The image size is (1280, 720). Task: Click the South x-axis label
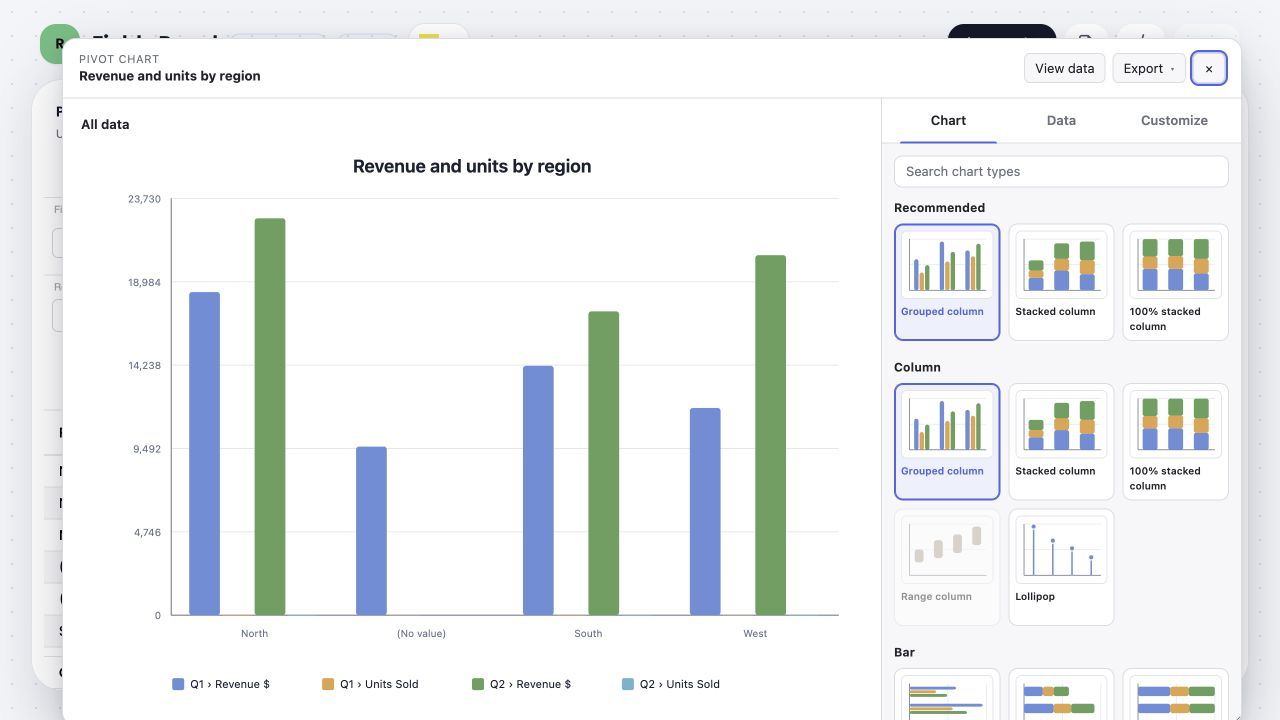(x=588, y=633)
